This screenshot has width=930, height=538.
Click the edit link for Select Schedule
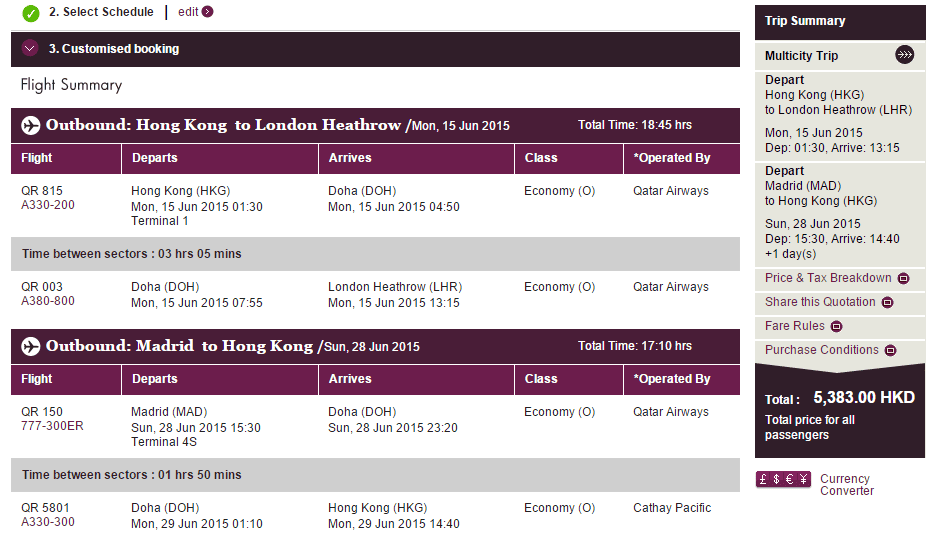188,12
